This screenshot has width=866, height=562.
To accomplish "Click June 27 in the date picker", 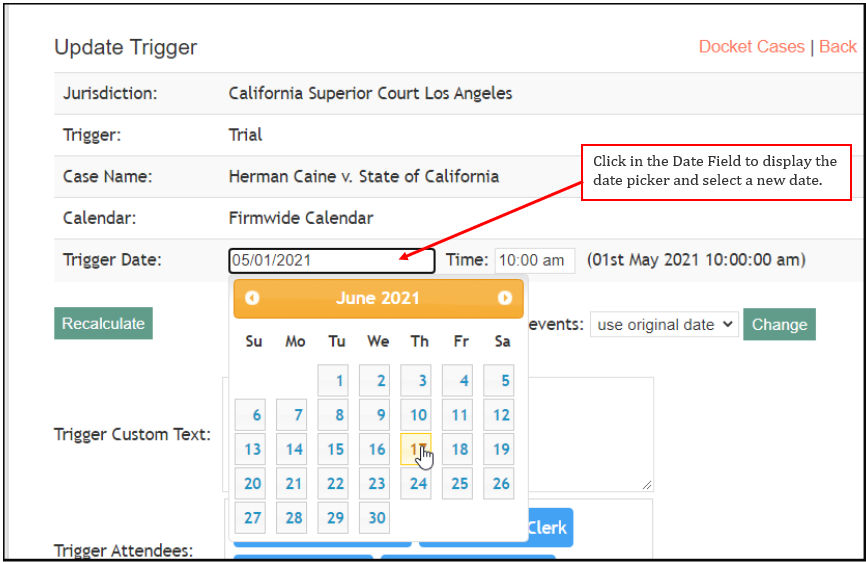I will pos(252,518).
